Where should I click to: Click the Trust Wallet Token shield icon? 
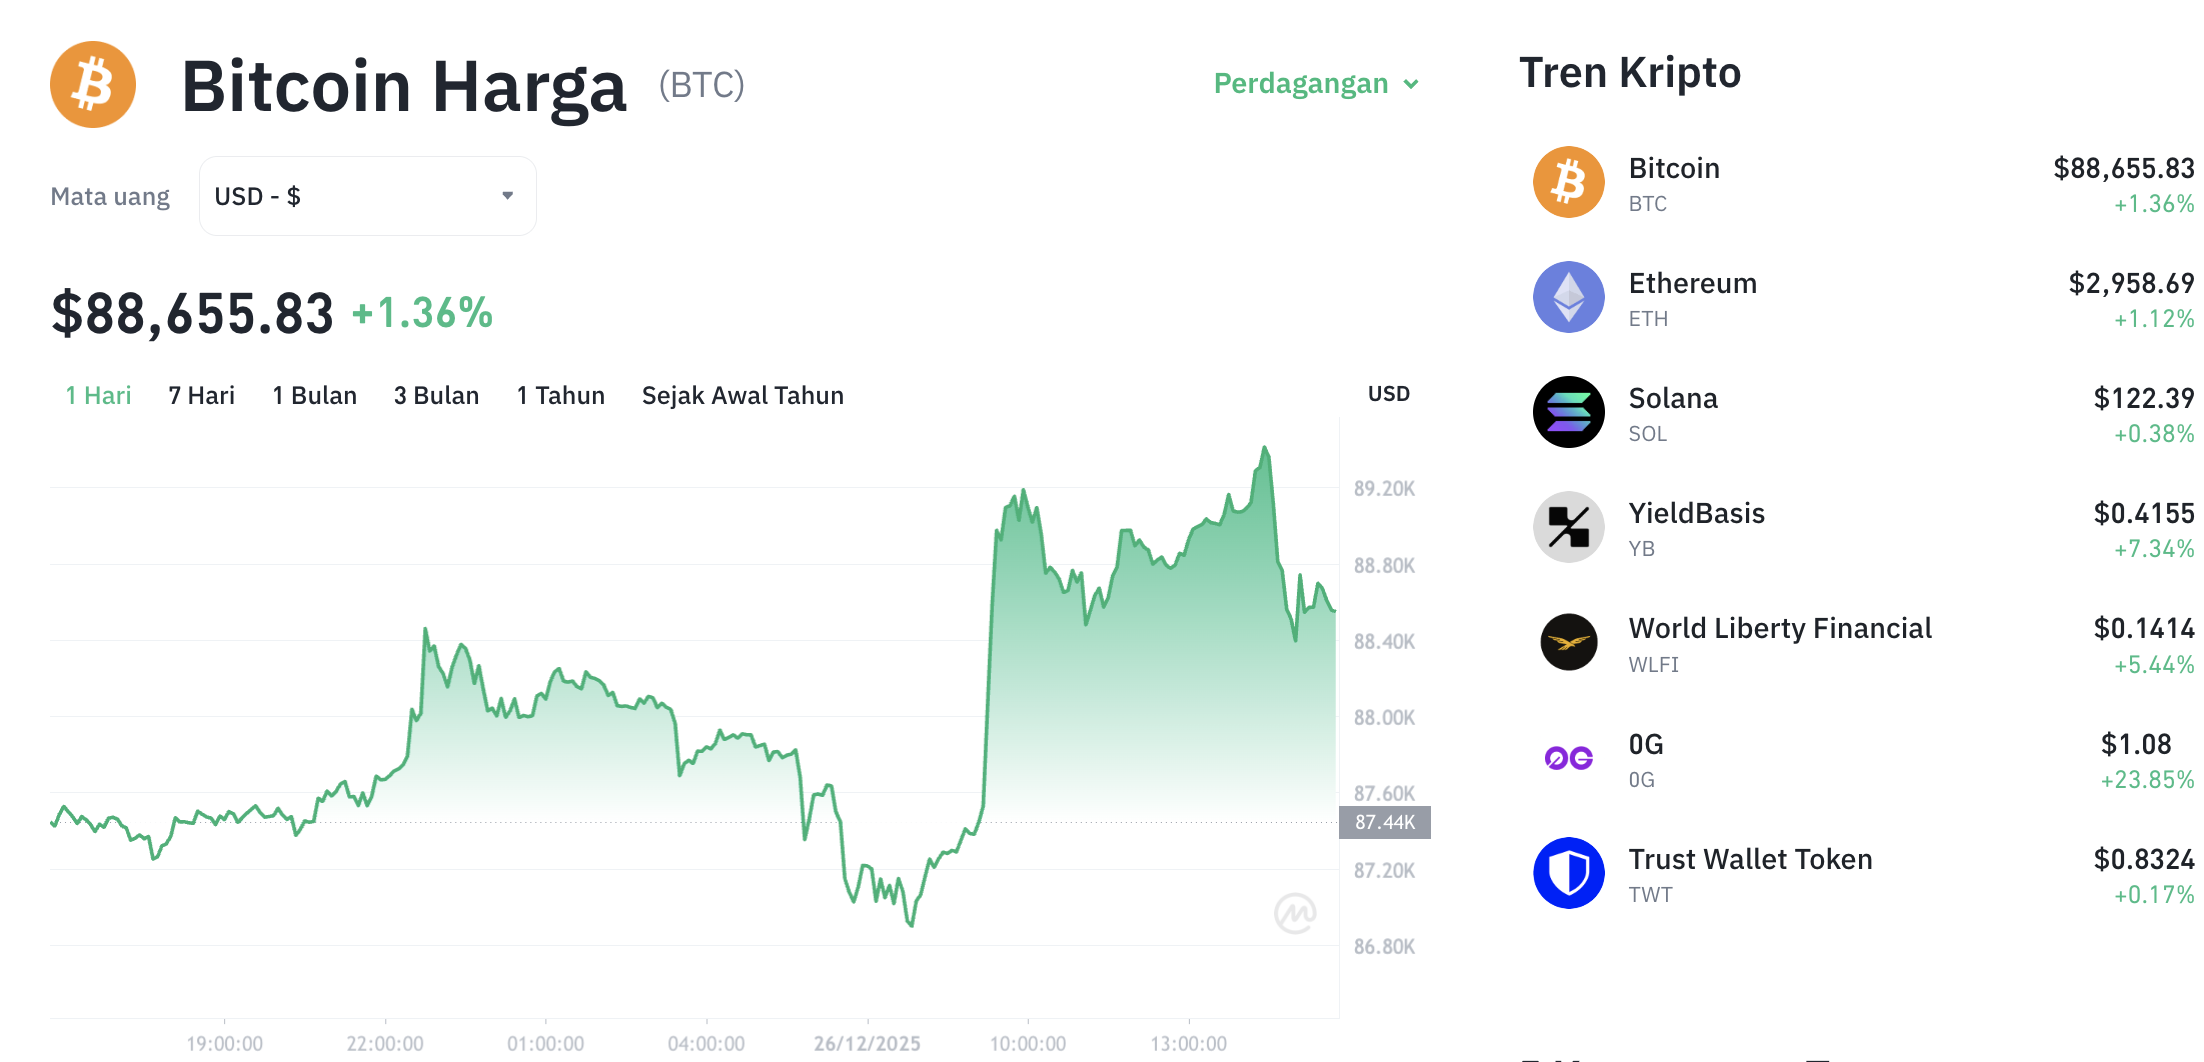1567,872
